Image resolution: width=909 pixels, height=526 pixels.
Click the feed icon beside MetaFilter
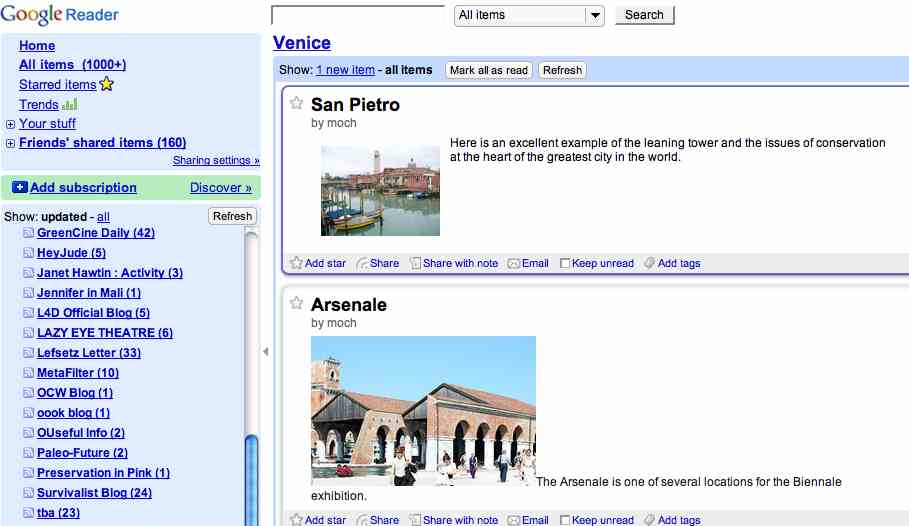tap(28, 373)
